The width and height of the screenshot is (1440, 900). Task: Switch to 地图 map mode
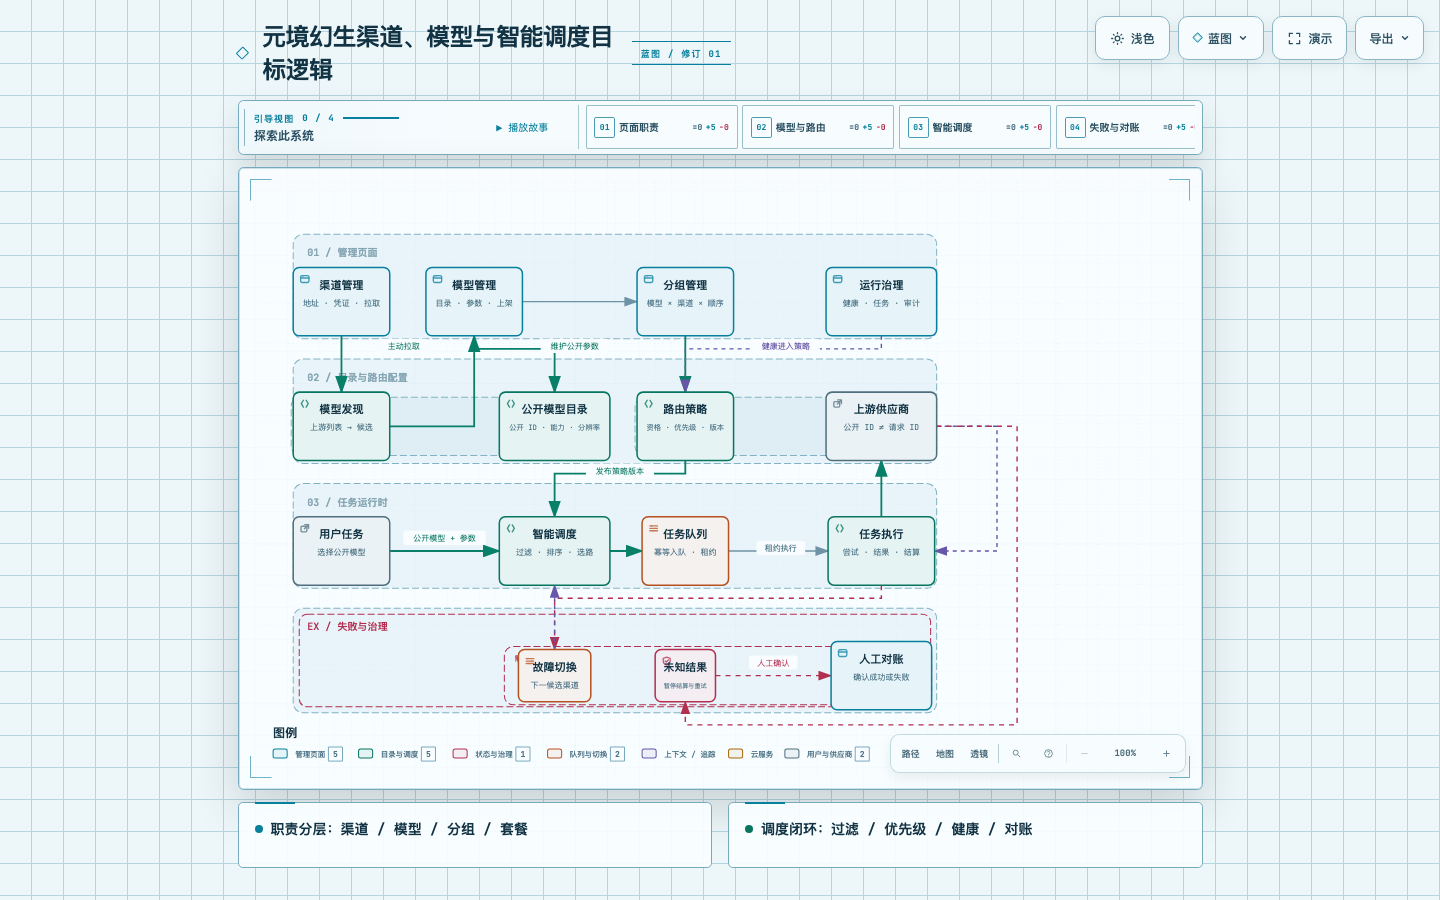945,754
